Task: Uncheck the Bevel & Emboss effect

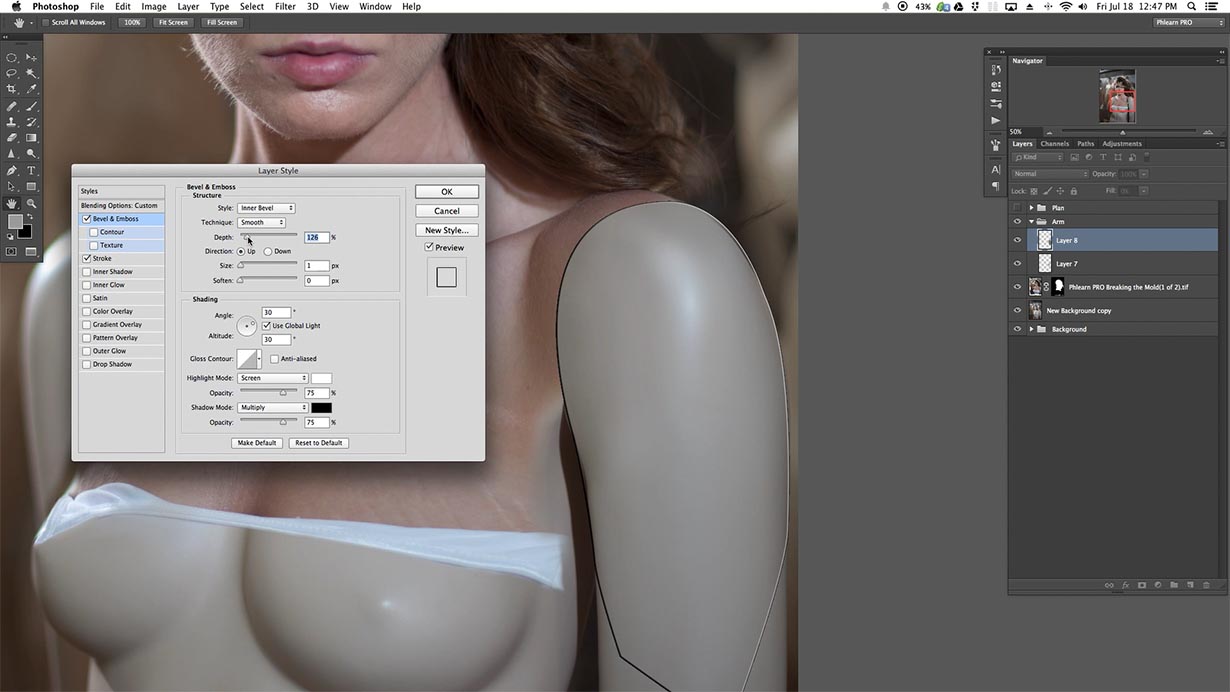Action: click(87, 219)
